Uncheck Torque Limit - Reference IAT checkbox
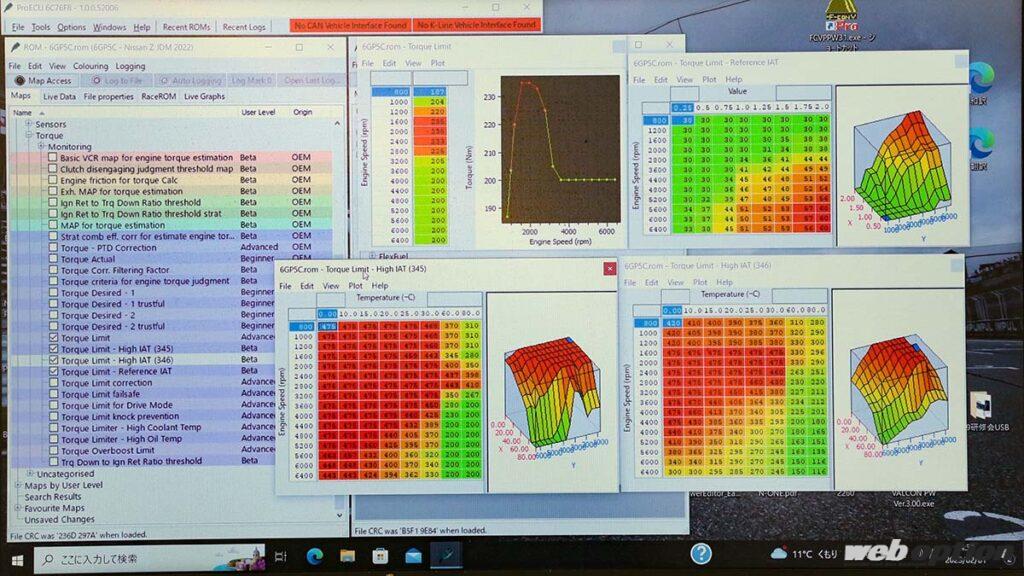 54,371
